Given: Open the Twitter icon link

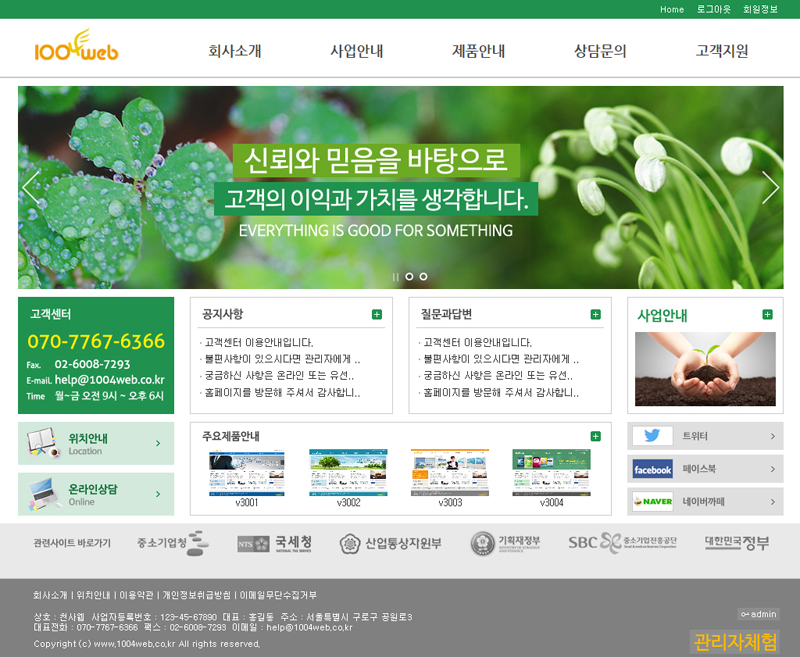Looking at the screenshot, I should pos(652,436).
